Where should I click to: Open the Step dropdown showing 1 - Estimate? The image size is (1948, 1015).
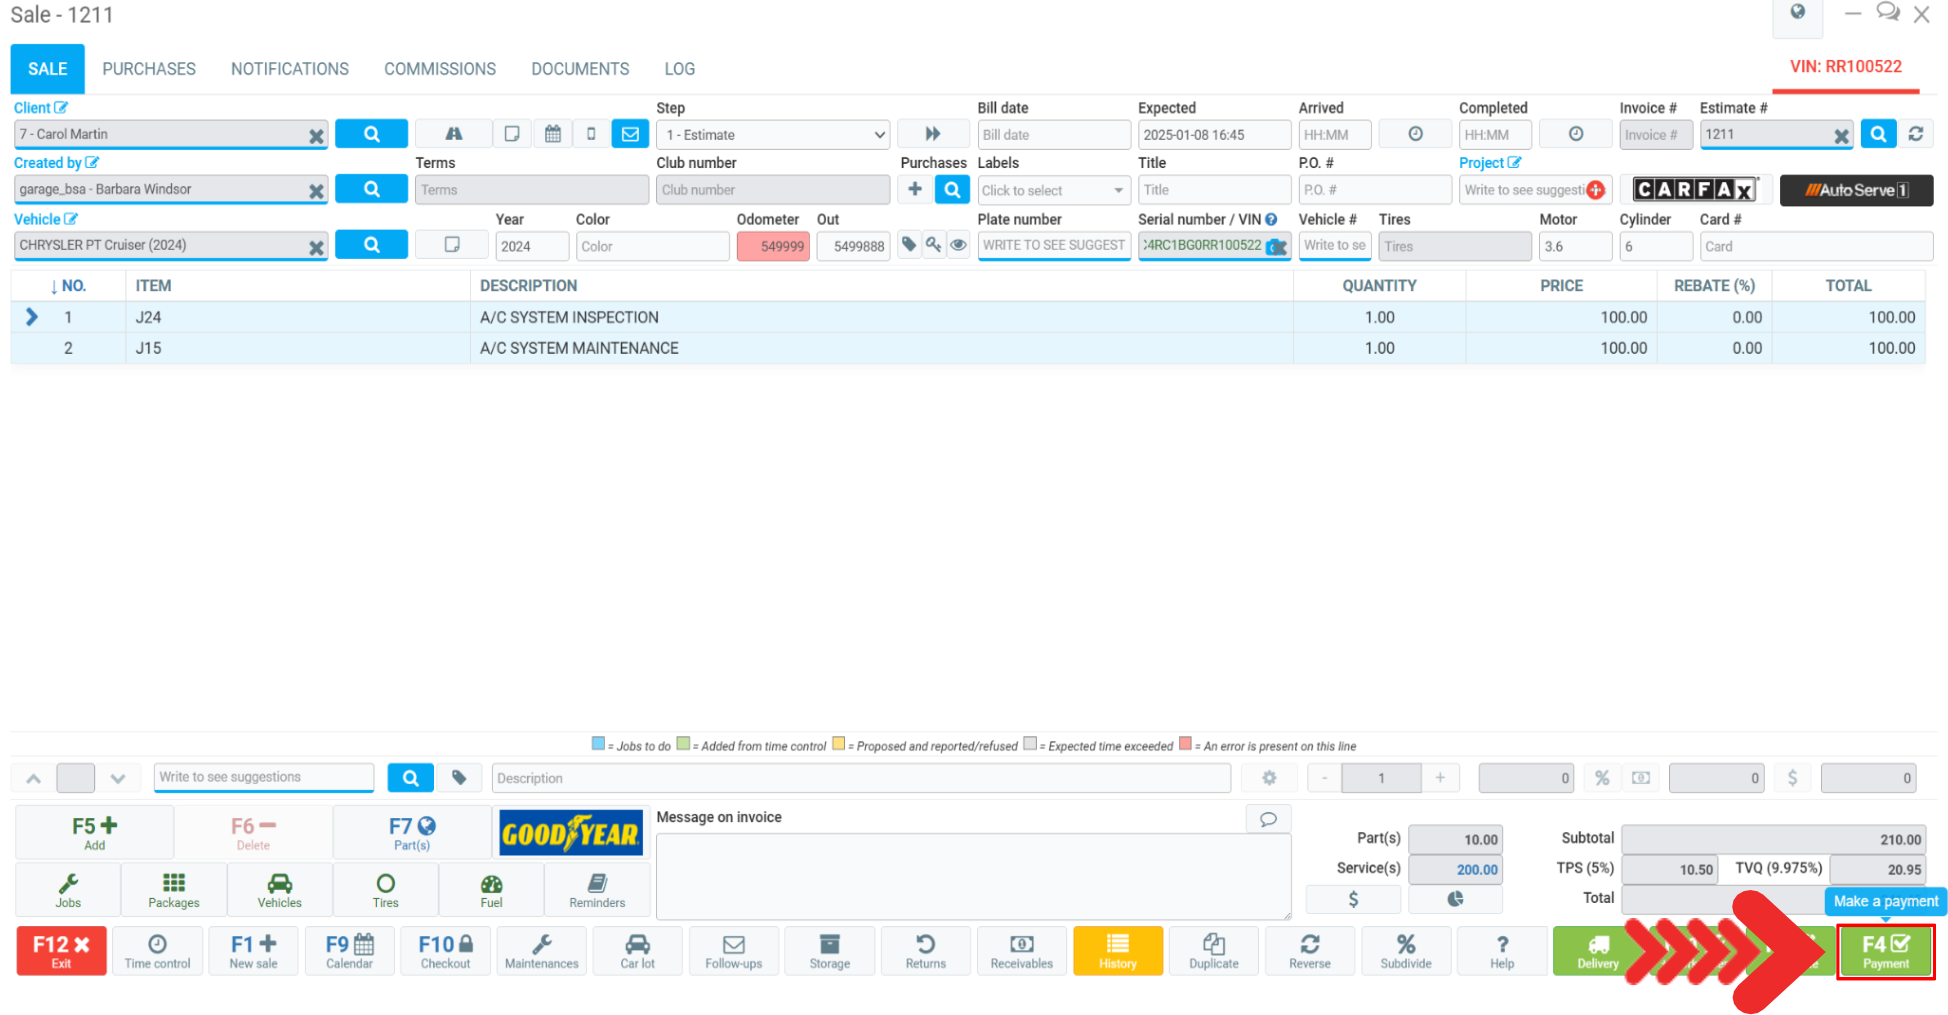(772, 135)
